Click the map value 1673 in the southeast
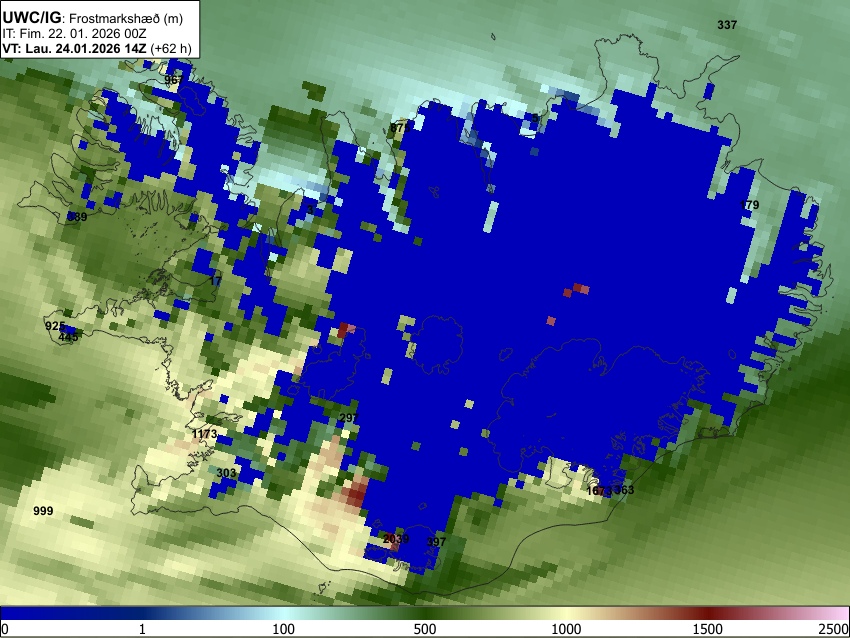 [x=599, y=491]
